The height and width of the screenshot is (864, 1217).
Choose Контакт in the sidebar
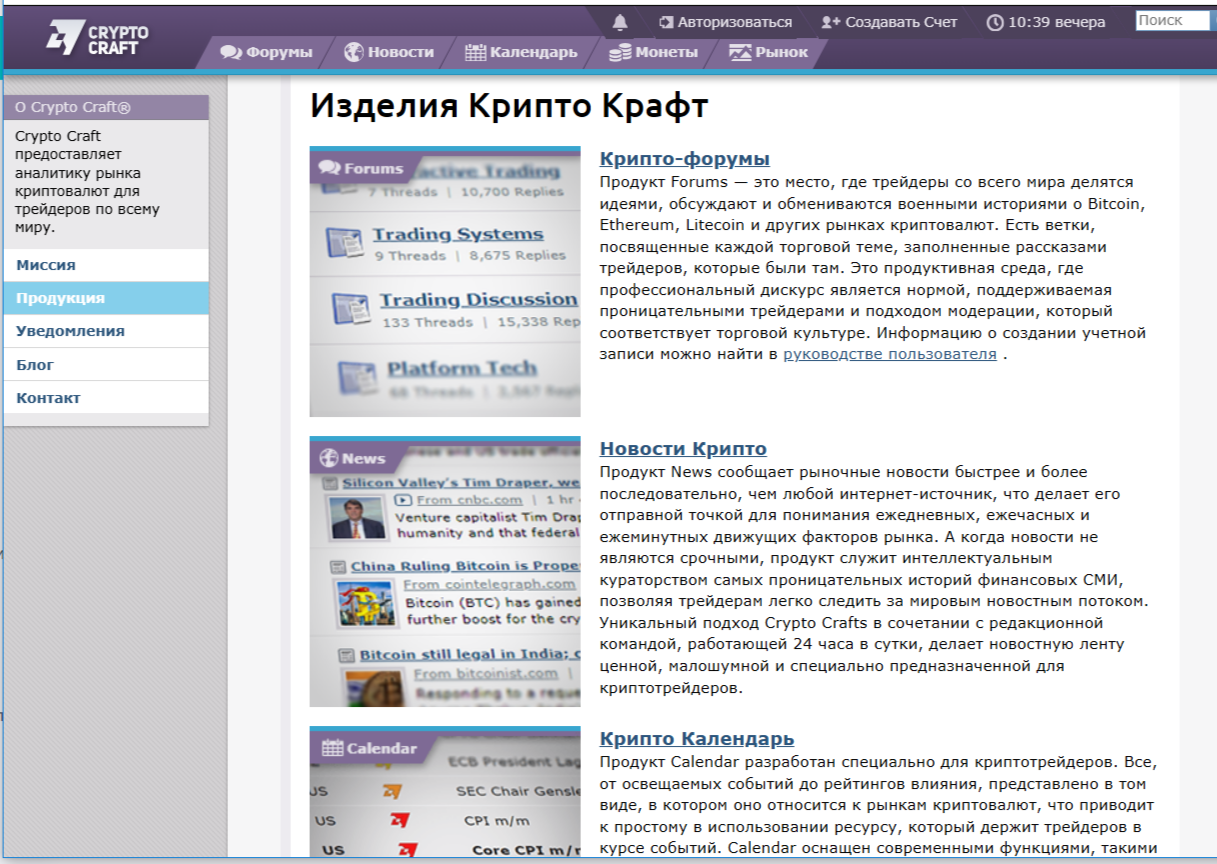click(x=106, y=398)
